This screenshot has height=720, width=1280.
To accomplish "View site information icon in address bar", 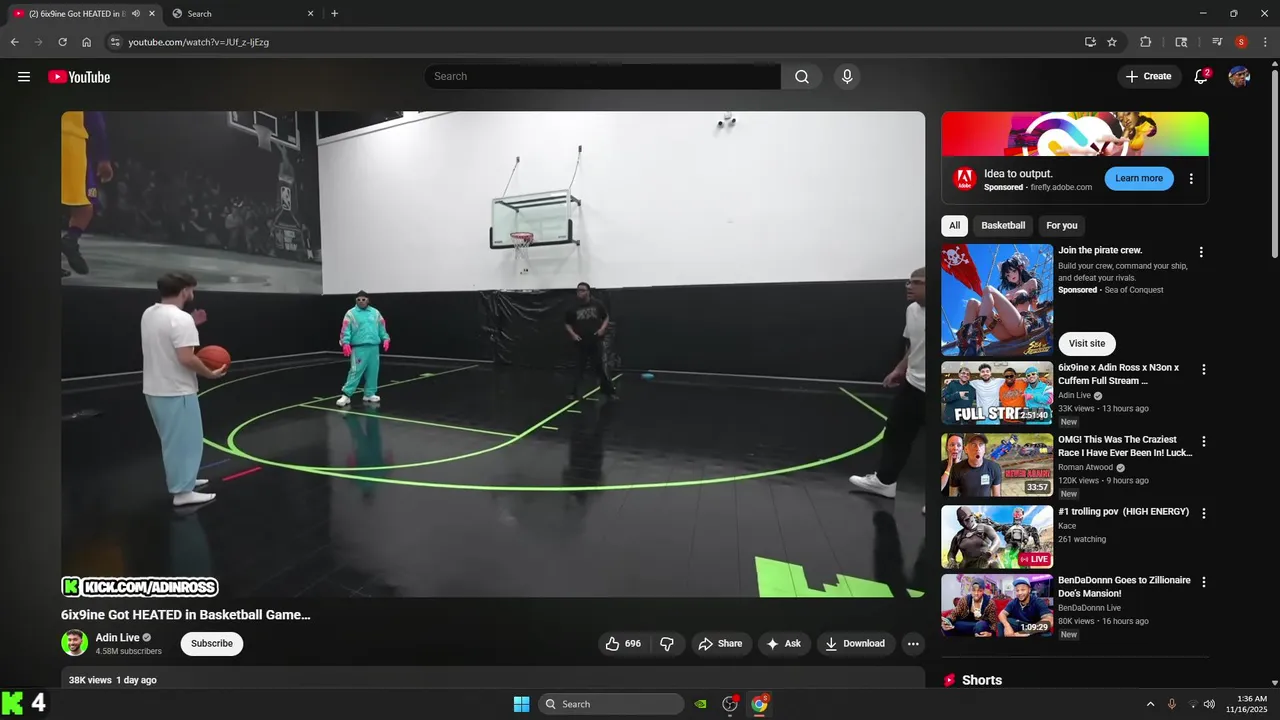I will [x=115, y=42].
